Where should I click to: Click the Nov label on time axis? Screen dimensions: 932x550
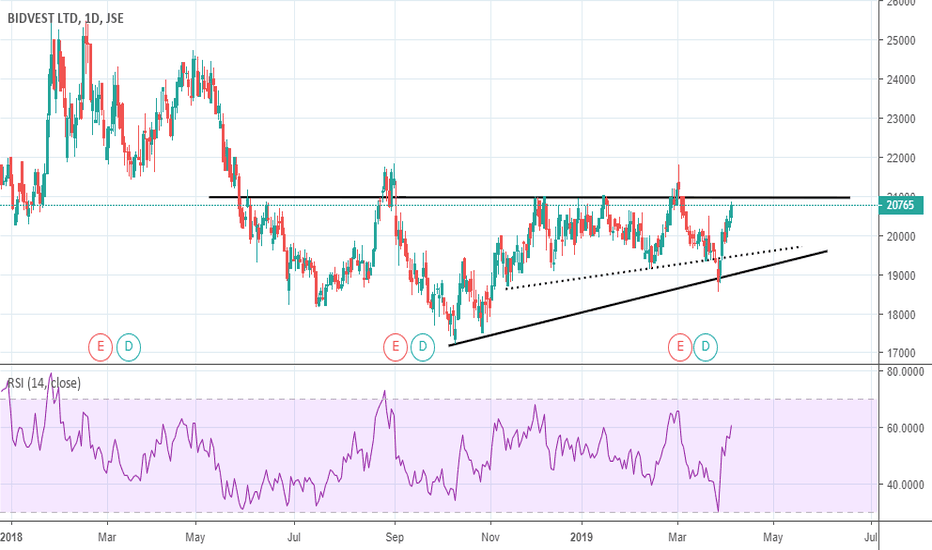[490, 538]
